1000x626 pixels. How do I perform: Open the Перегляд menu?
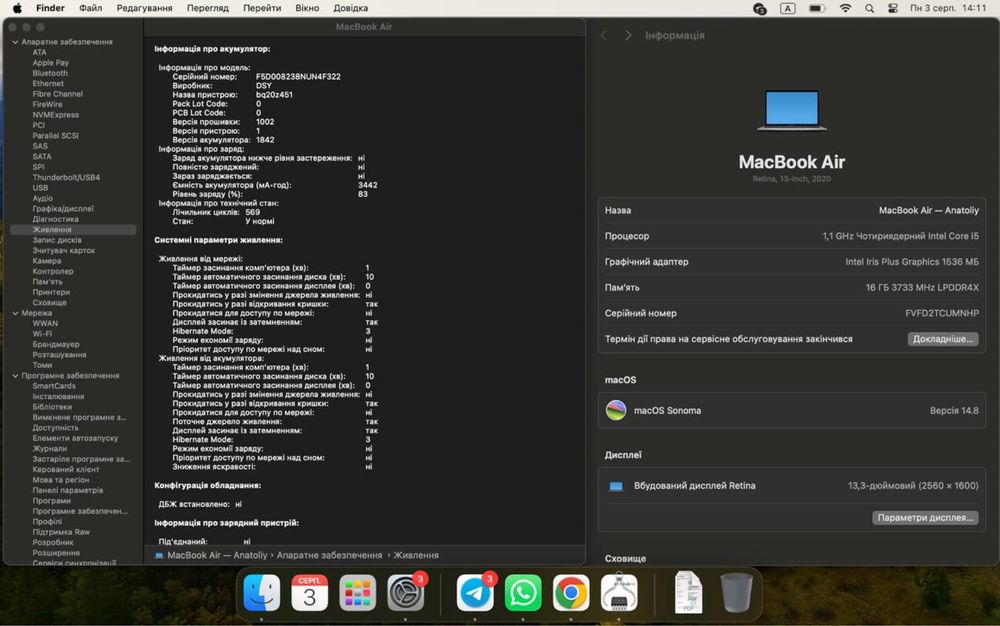click(208, 8)
